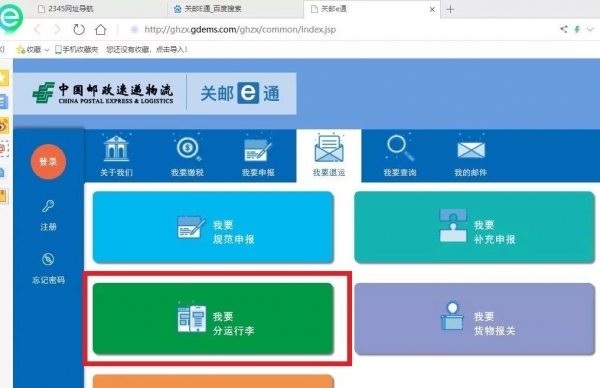Viewport: 600px width, 388px height.
Task: Click the Weibo eye icon in browser sidebar
Action: pos(4,126)
